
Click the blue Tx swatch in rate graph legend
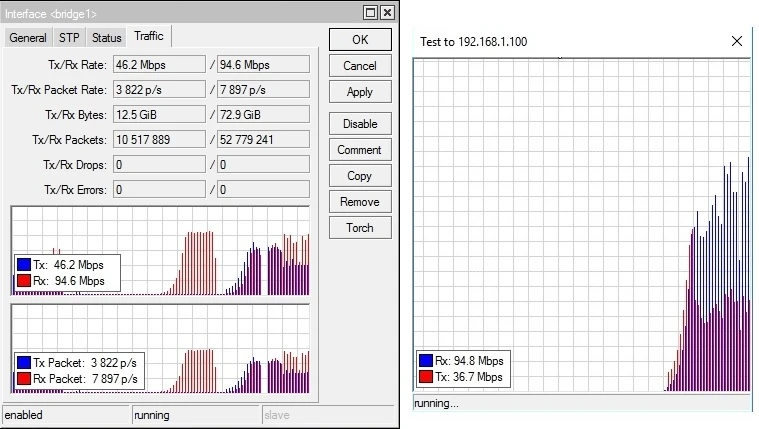click(23, 266)
